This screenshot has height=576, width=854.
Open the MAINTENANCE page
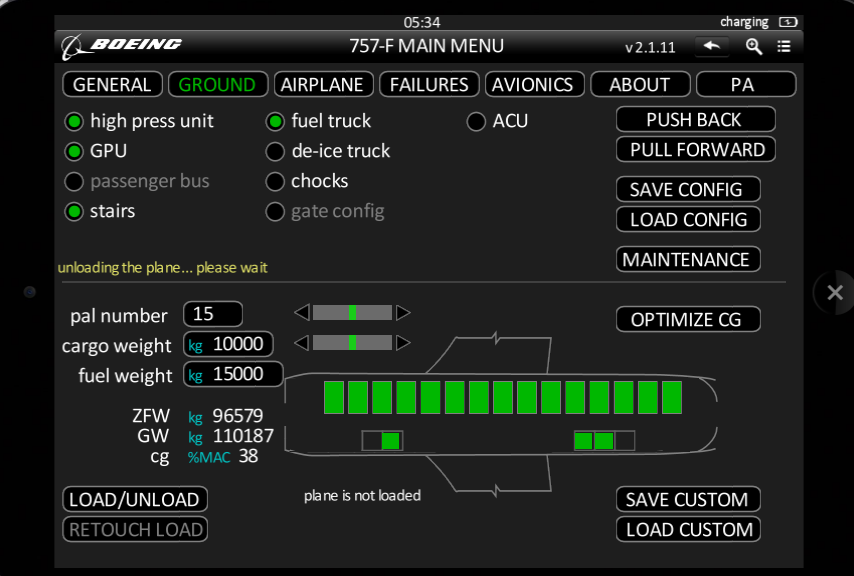(x=688, y=259)
